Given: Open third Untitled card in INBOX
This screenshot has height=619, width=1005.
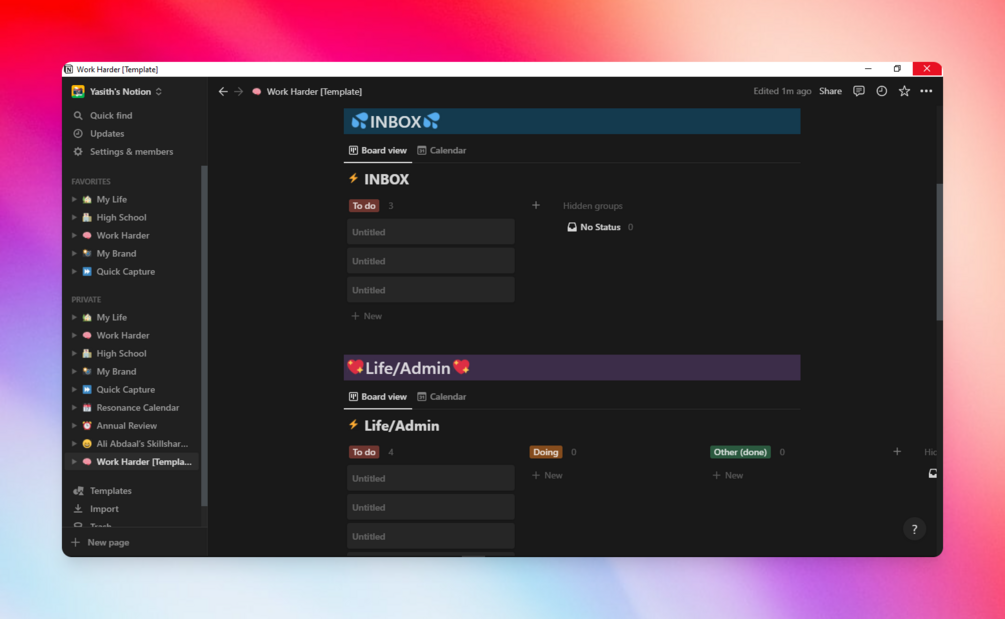Looking at the screenshot, I should pyautogui.click(x=431, y=290).
